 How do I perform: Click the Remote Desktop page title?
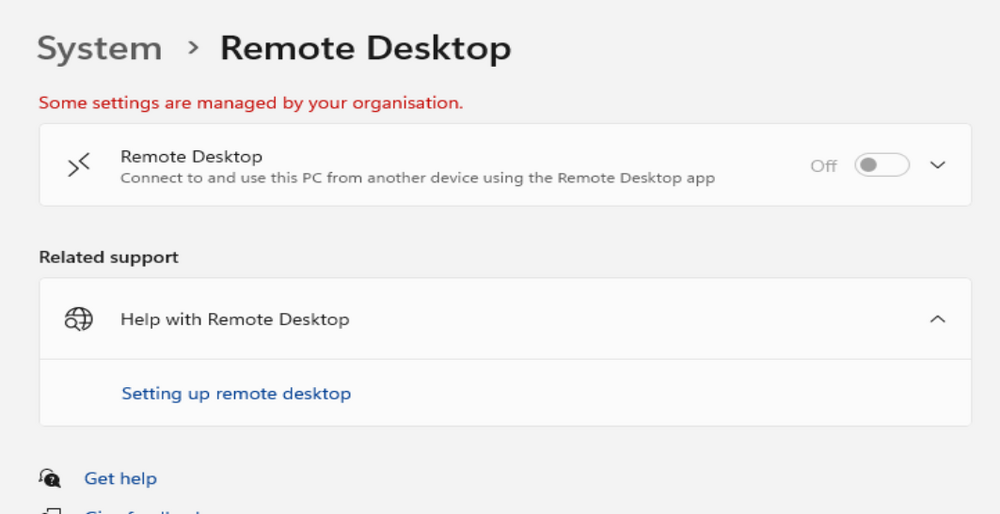tap(365, 48)
